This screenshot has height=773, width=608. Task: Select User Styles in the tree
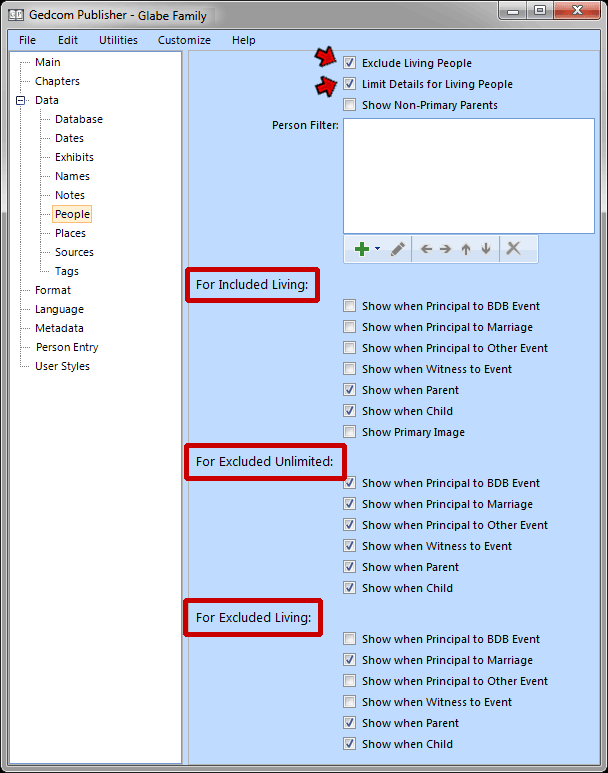[62, 366]
